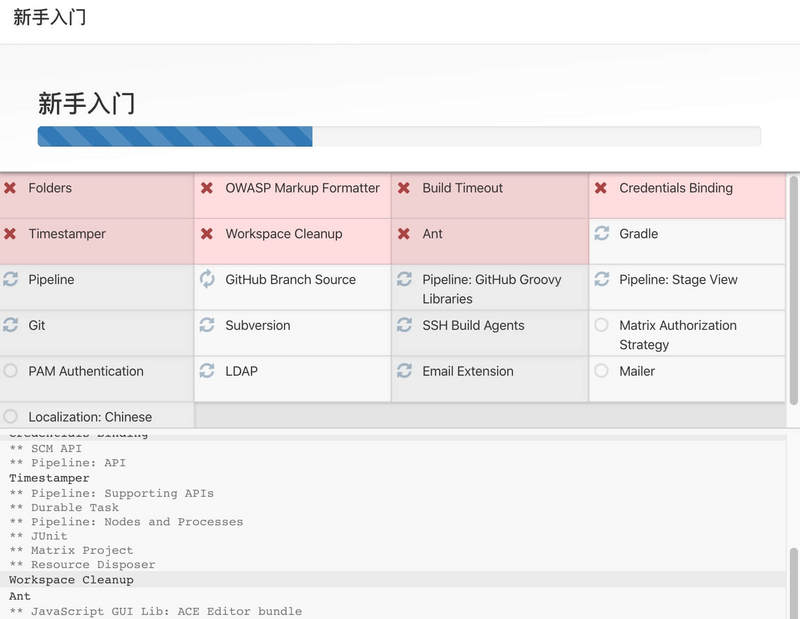The width and height of the screenshot is (800, 619).
Task: Select the SSH Build Agents label
Action: coord(473,325)
